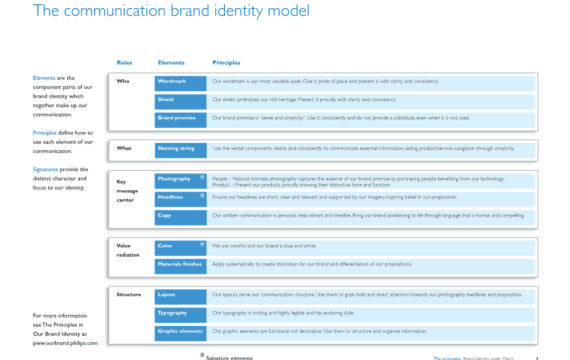570x360 pixels.
Task: Click the materials finishes principle sentence
Action: point(312,264)
